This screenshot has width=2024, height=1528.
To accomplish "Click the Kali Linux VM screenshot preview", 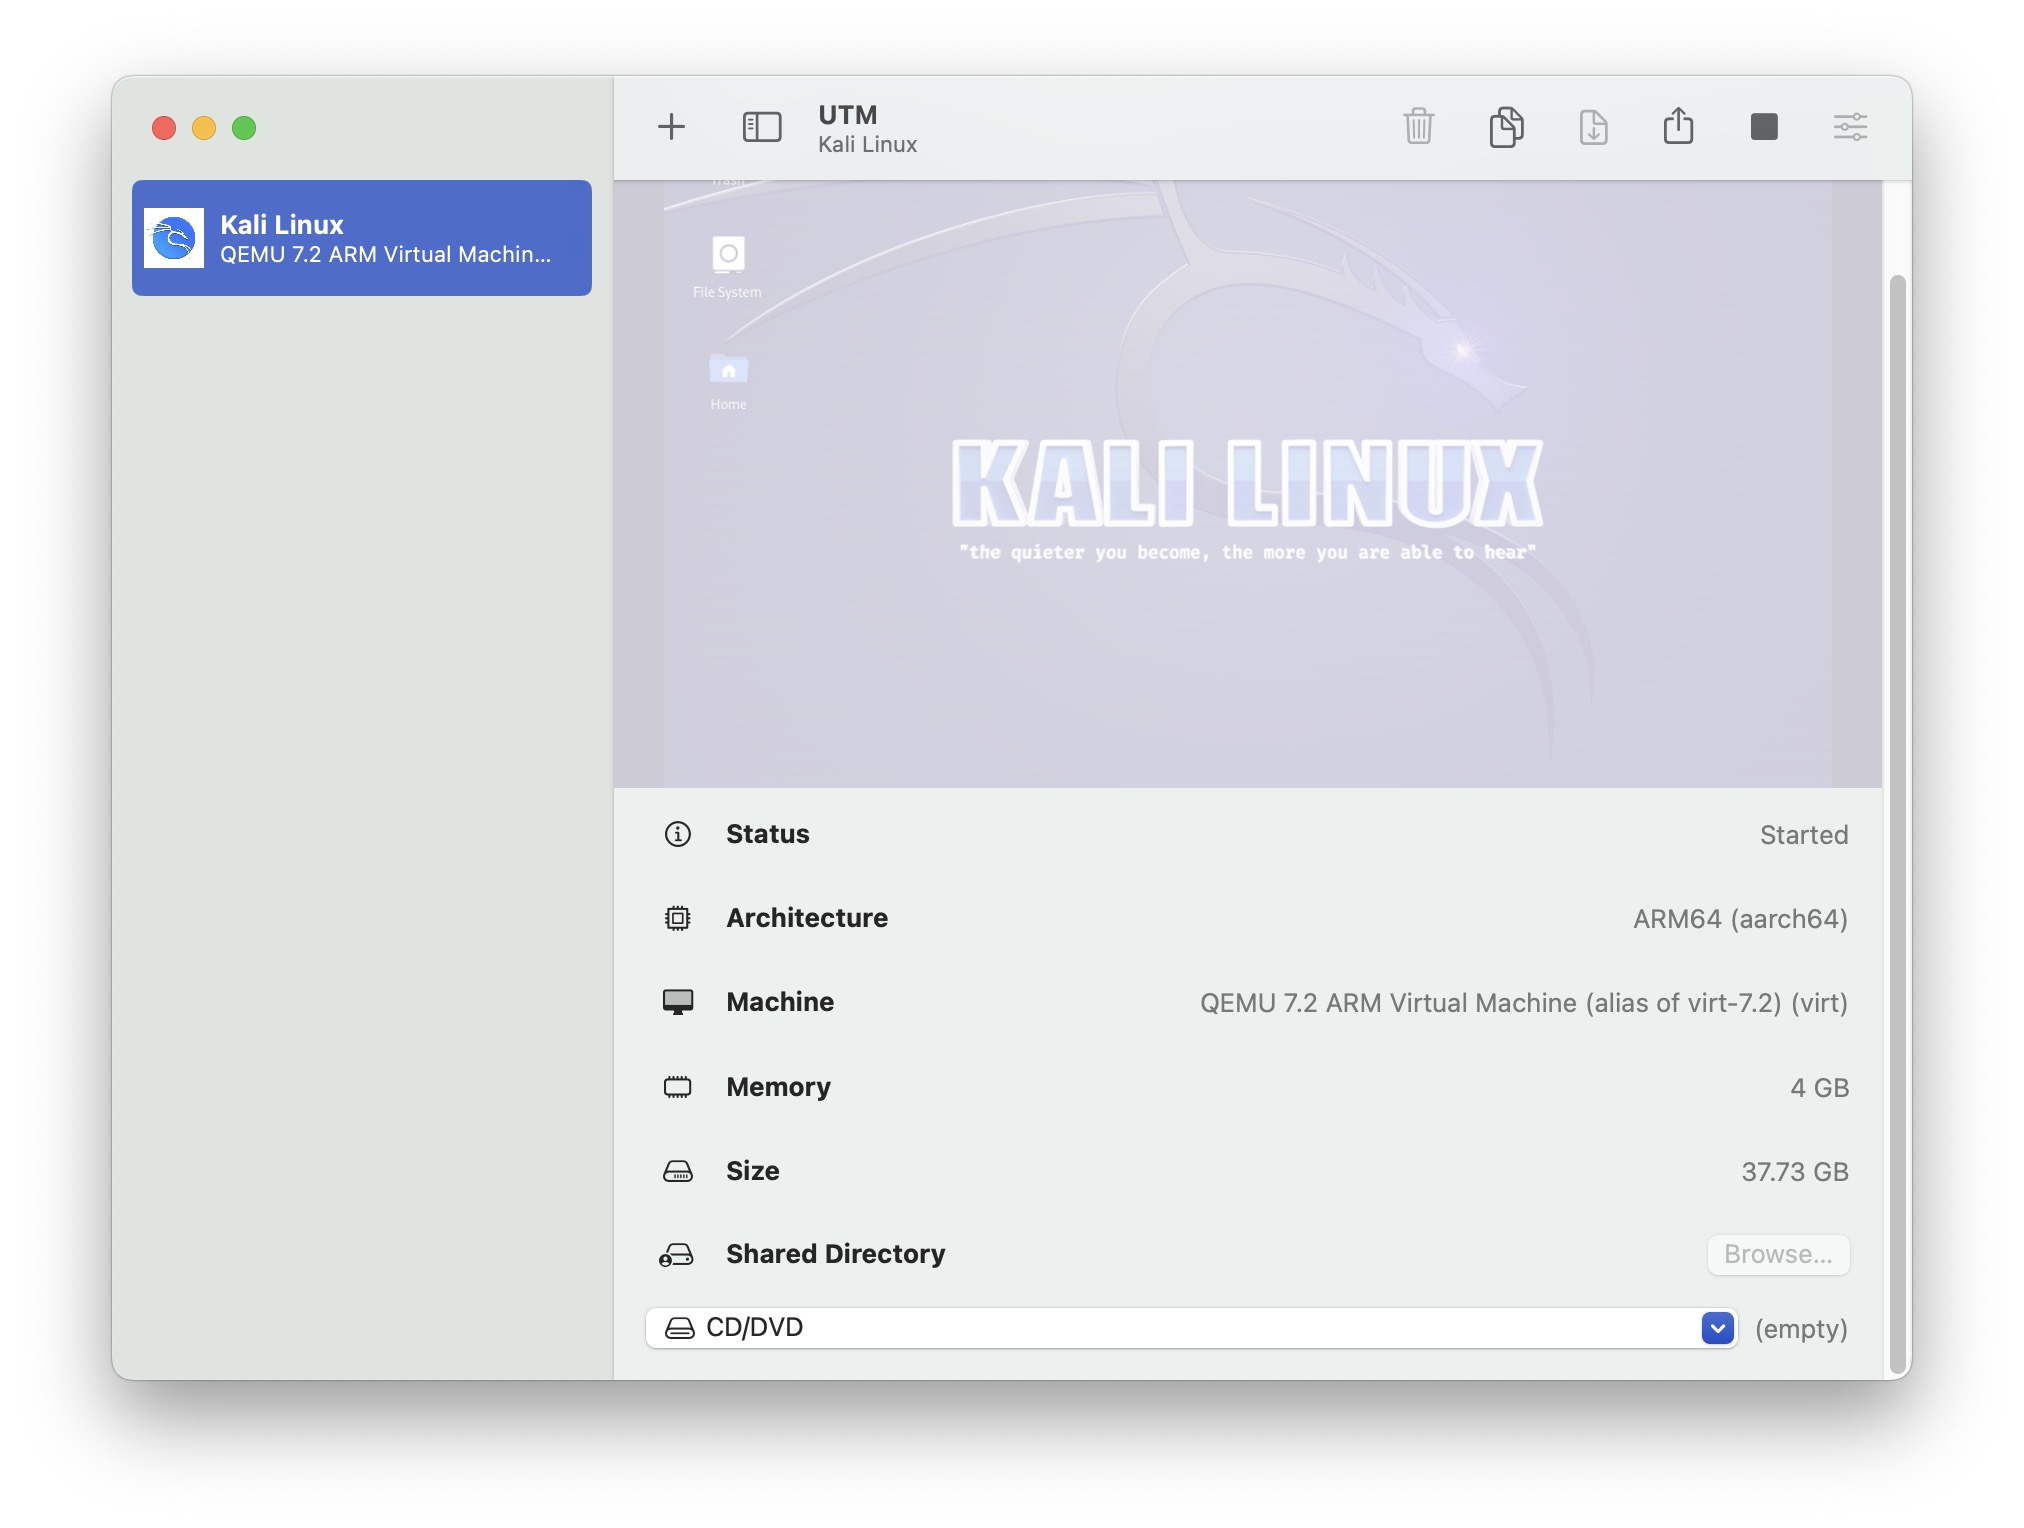I will tap(1247, 484).
